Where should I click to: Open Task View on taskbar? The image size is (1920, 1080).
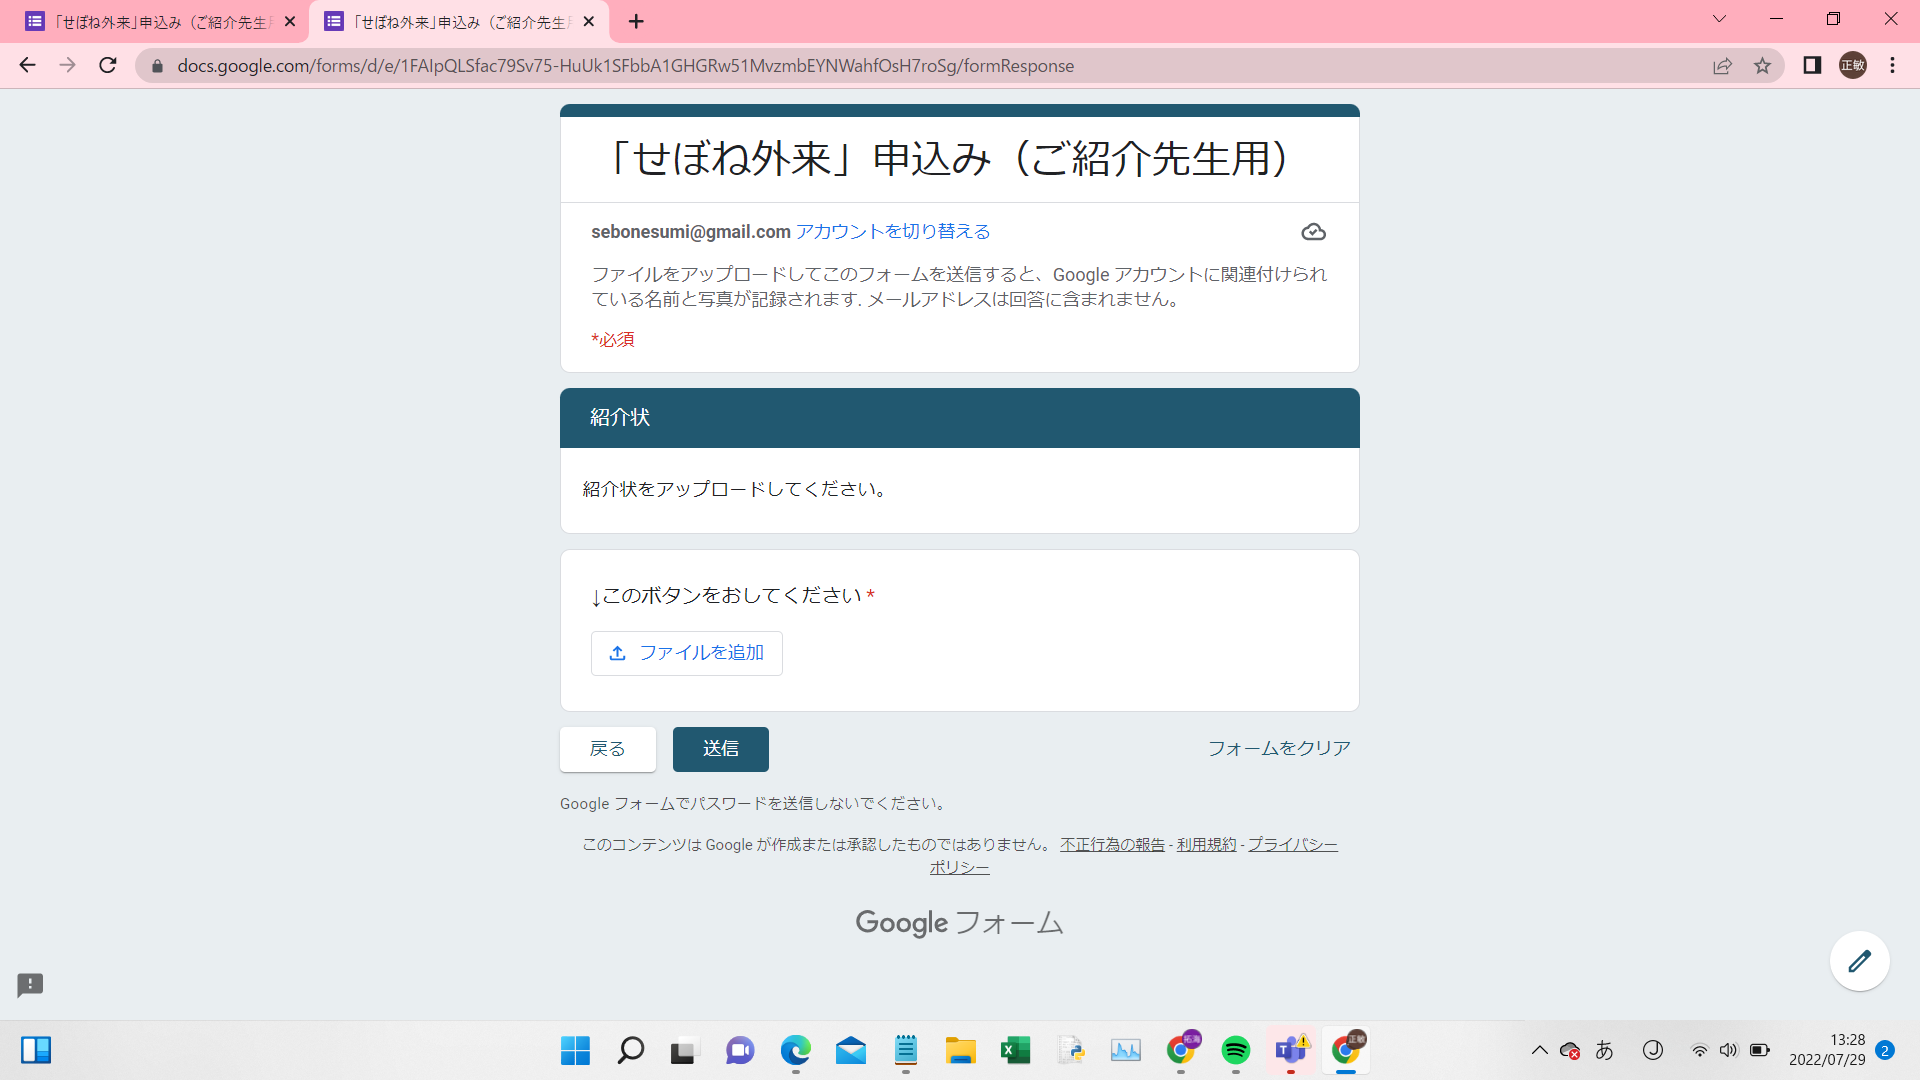click(x=685, y=1050)
